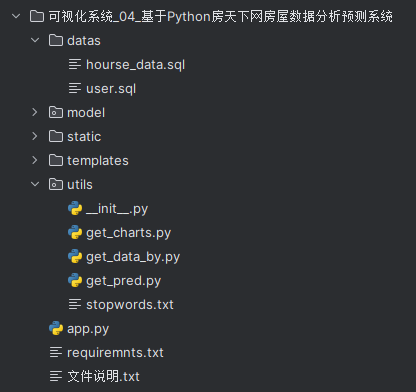Click the Python icon of get_charts.py
This screenshot has width=416, height=392.
pyautogui.click(x=75, y=232)
